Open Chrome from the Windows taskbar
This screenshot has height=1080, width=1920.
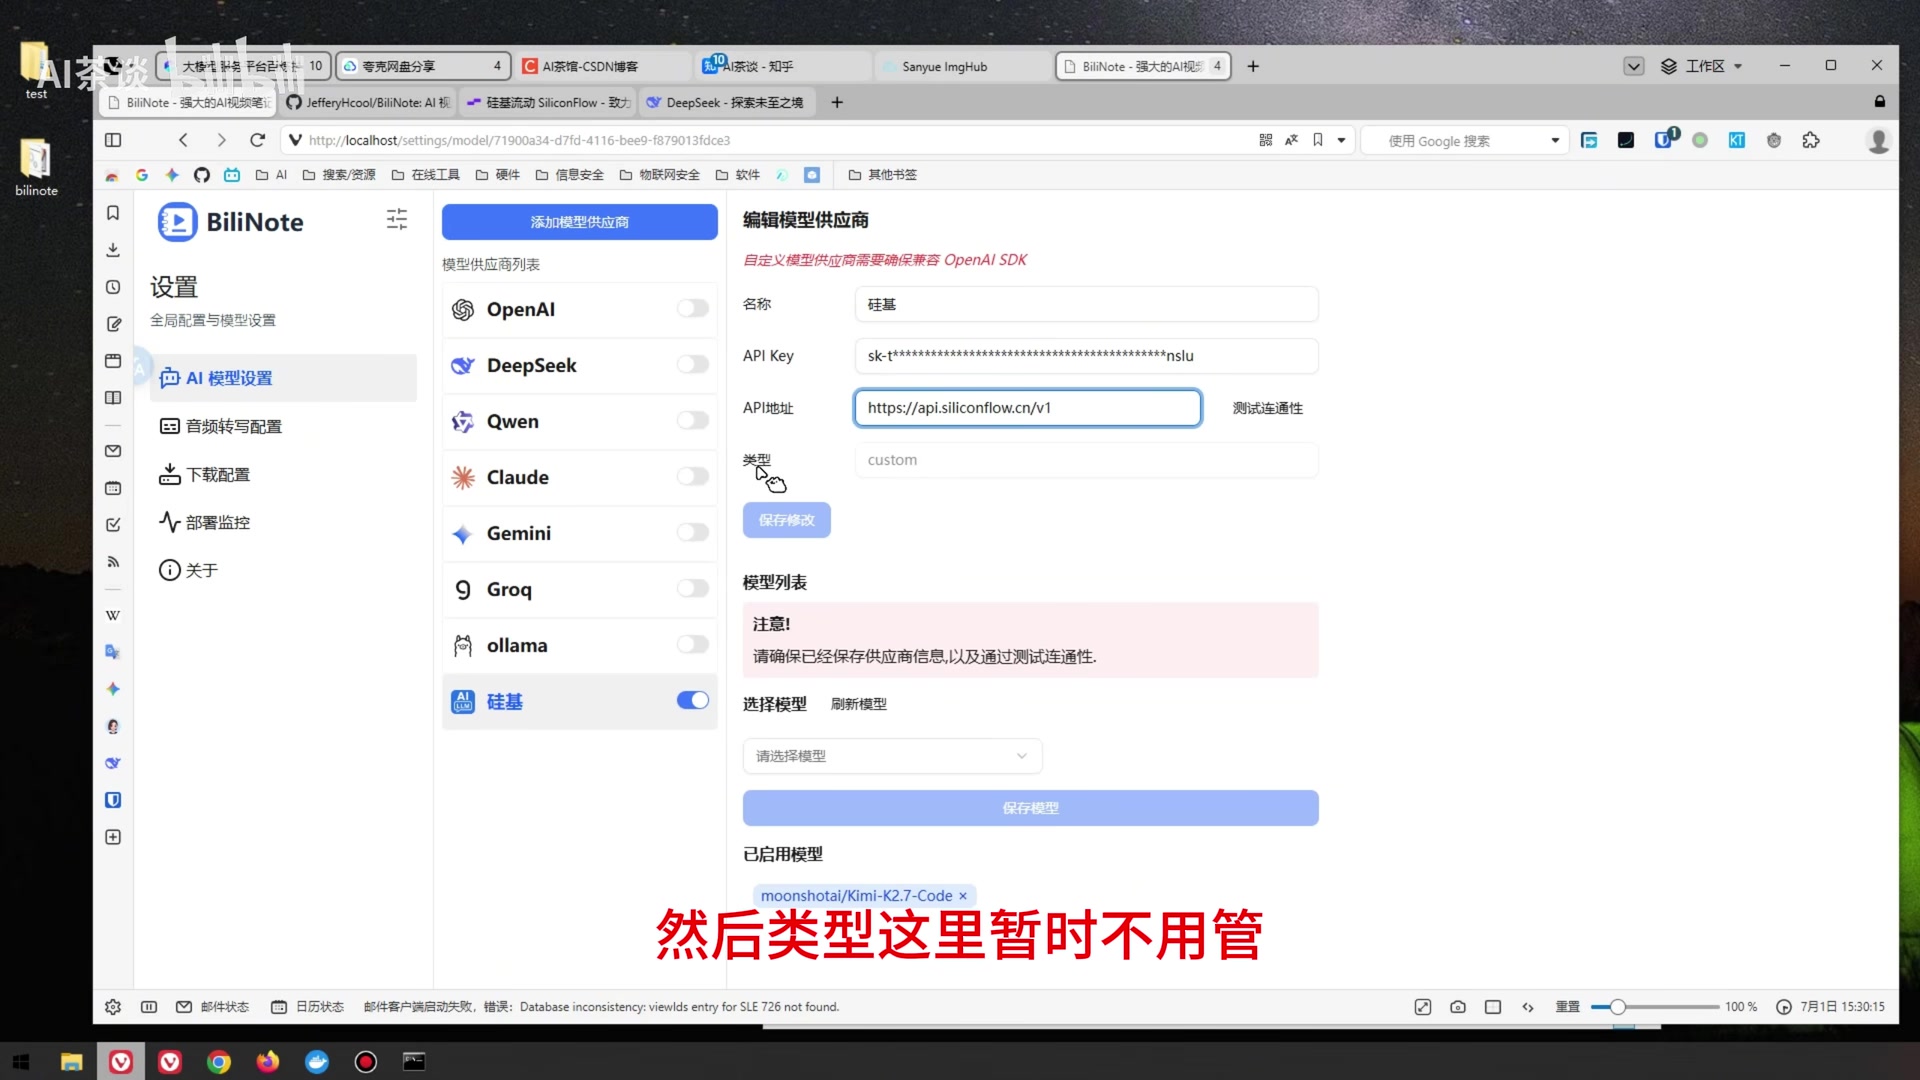point(219,1062)
